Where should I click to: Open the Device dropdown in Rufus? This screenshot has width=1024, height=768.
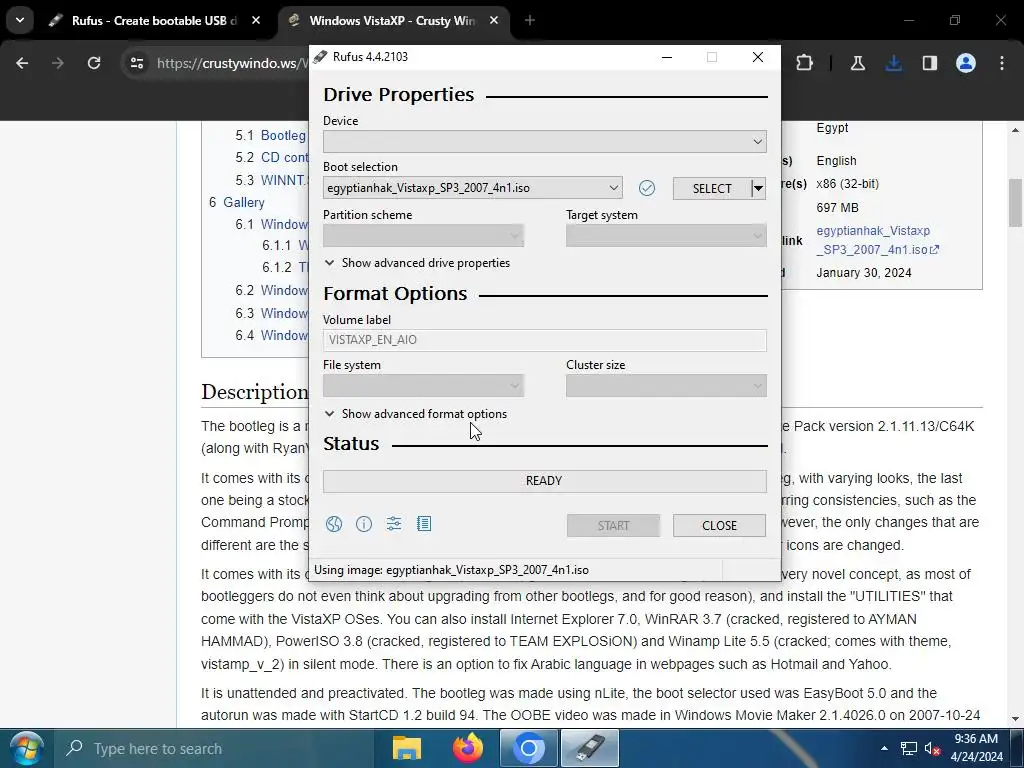tap(545, 142)
